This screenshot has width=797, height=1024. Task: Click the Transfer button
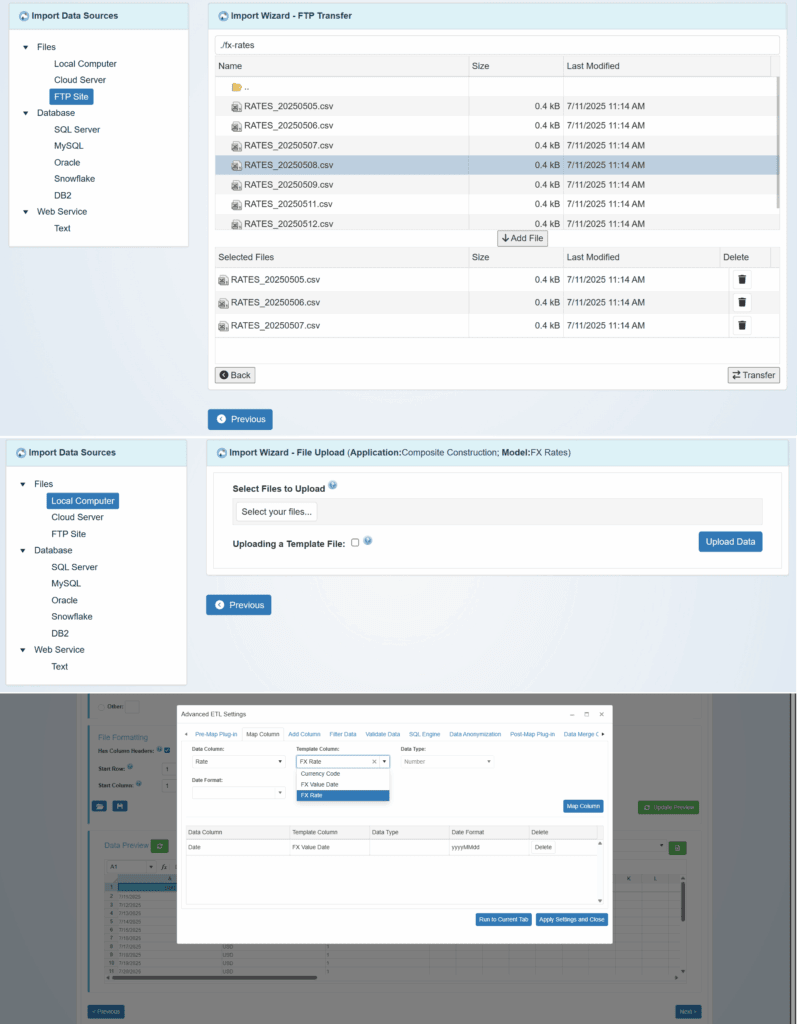pyautogui.click(x=753, y=375)
